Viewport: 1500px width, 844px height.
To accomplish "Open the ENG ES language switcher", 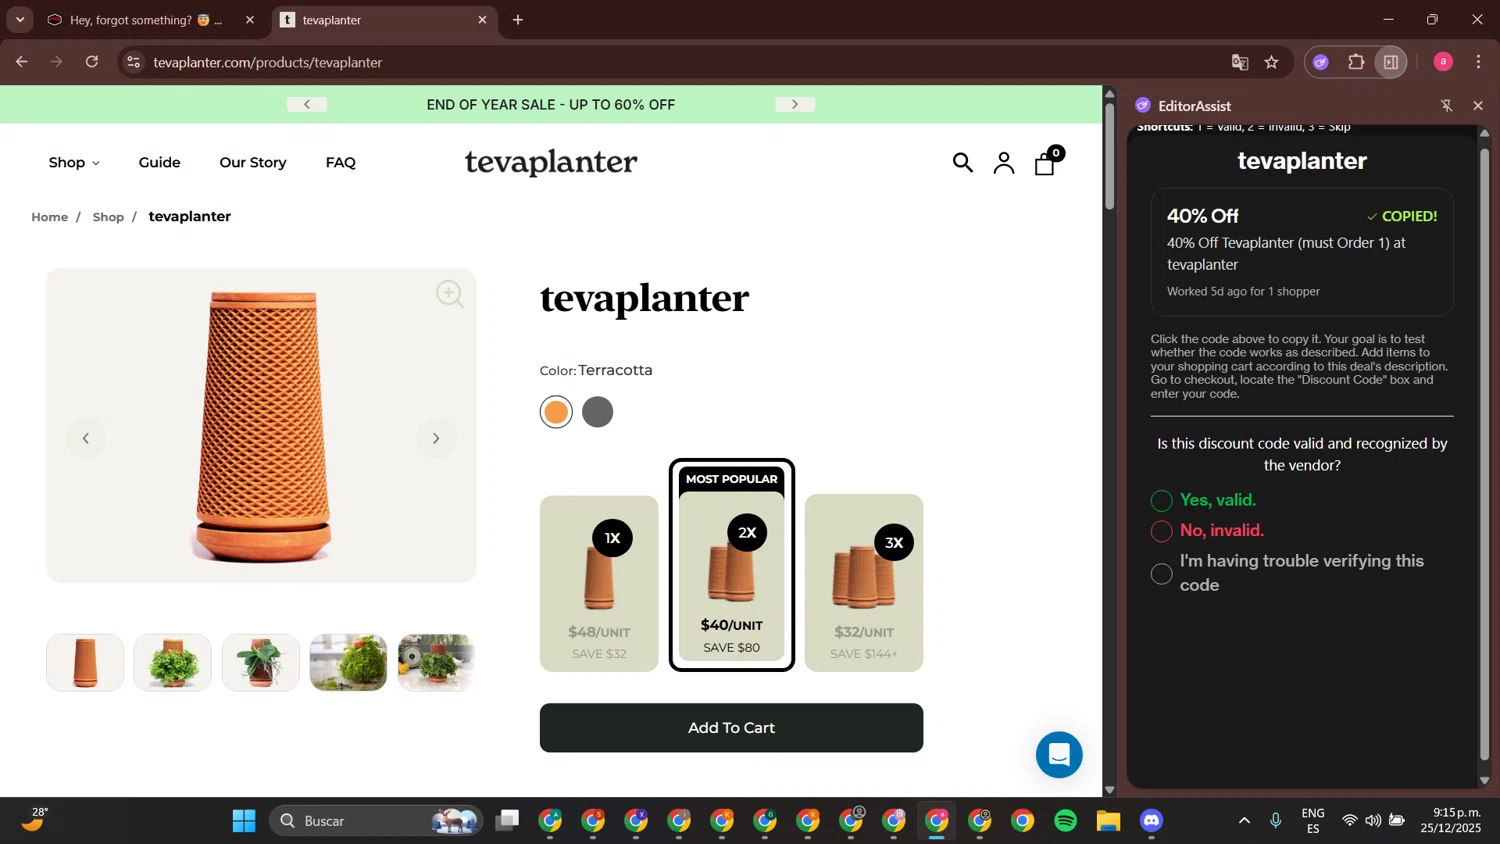I will (1313, 821).
